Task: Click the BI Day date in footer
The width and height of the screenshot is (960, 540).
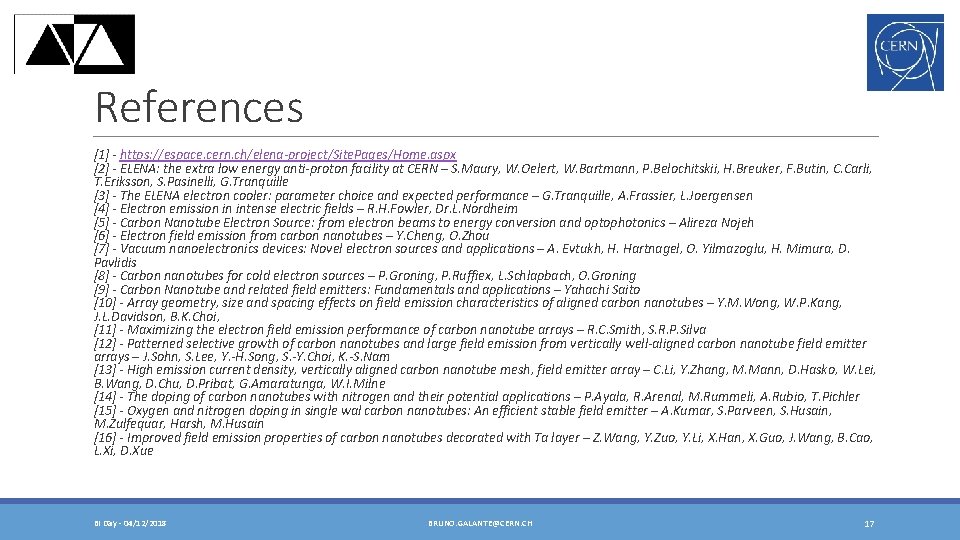Action: point(130,523)
